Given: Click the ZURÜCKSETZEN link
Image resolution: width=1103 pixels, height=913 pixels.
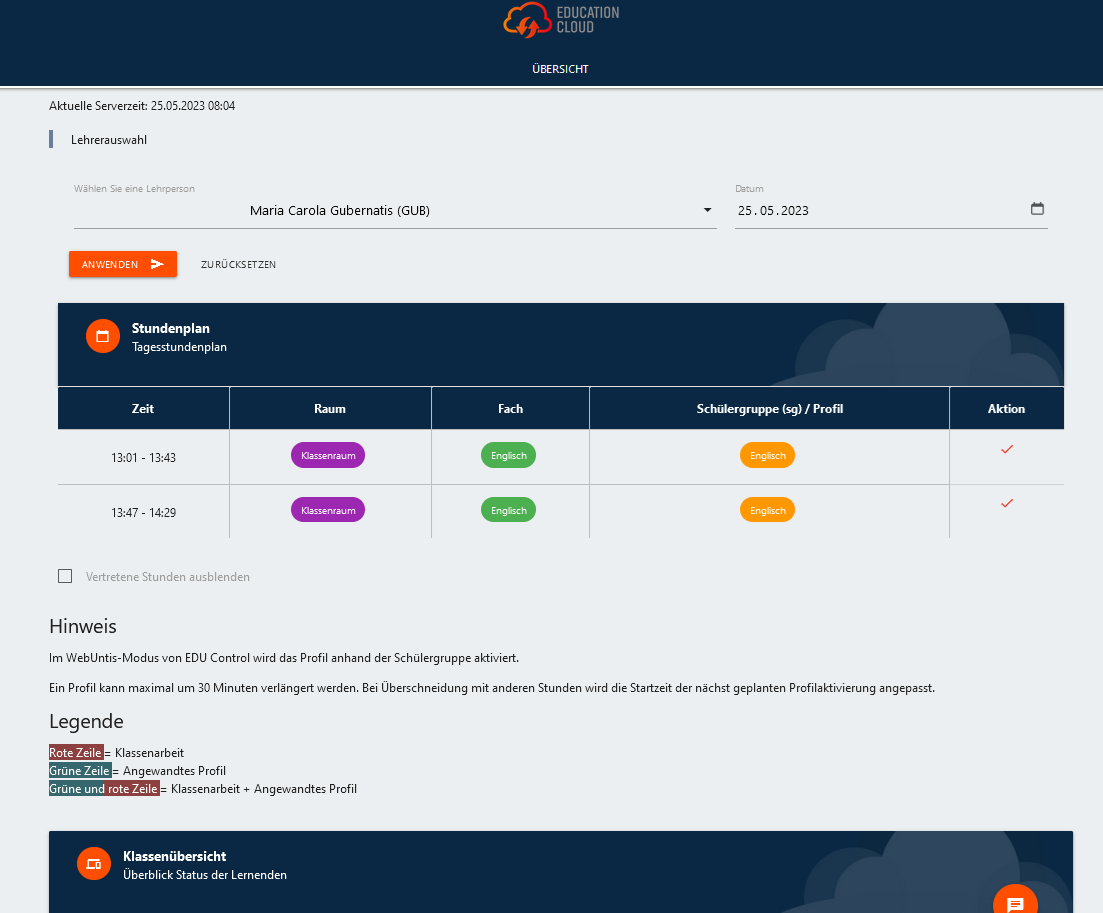Looking at the screenshot, I should point(238,264).
